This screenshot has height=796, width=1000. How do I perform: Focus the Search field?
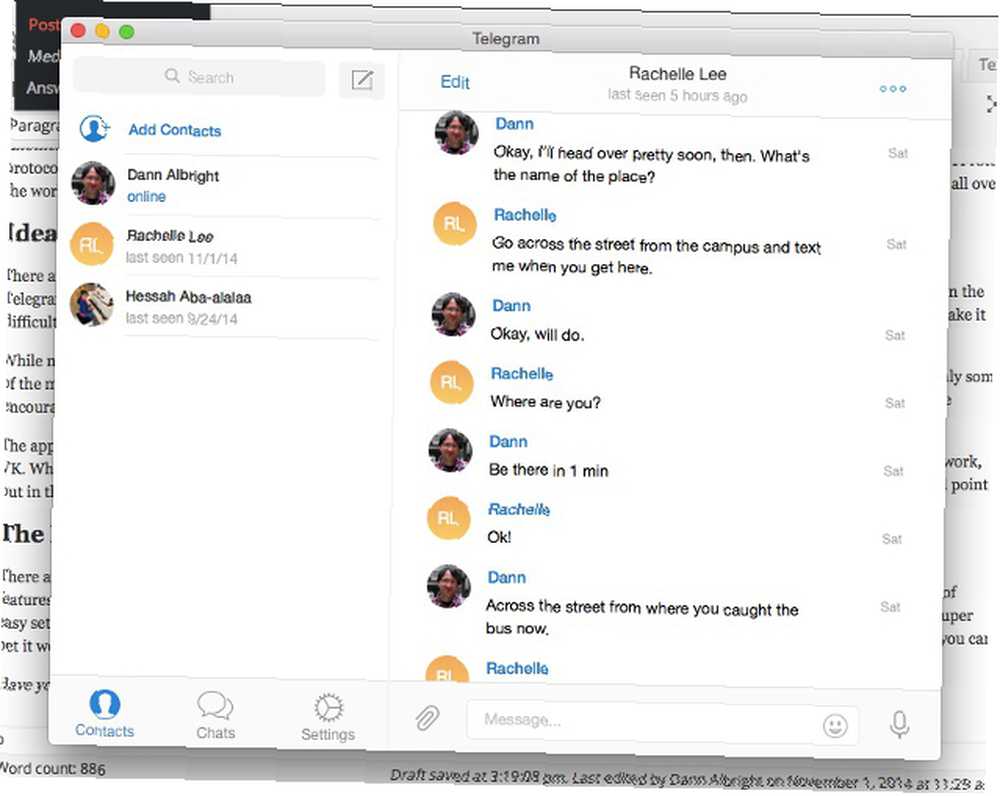coord(200,77)
